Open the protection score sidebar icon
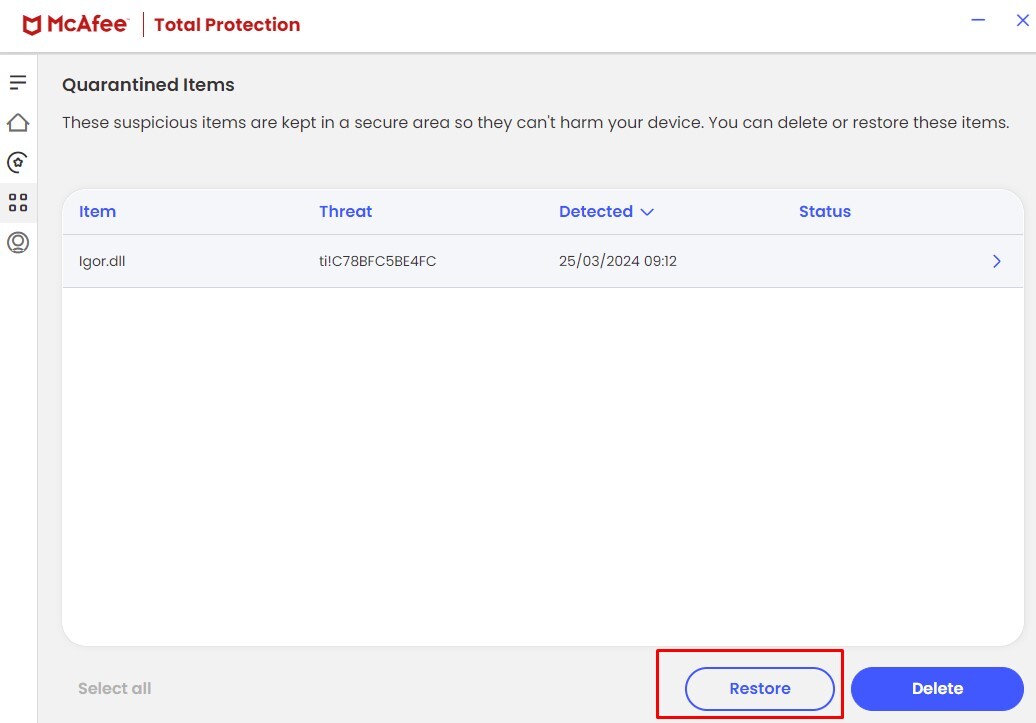This screenshot has width=1036, height=723. pyautogui.click(x=18, y=162)
